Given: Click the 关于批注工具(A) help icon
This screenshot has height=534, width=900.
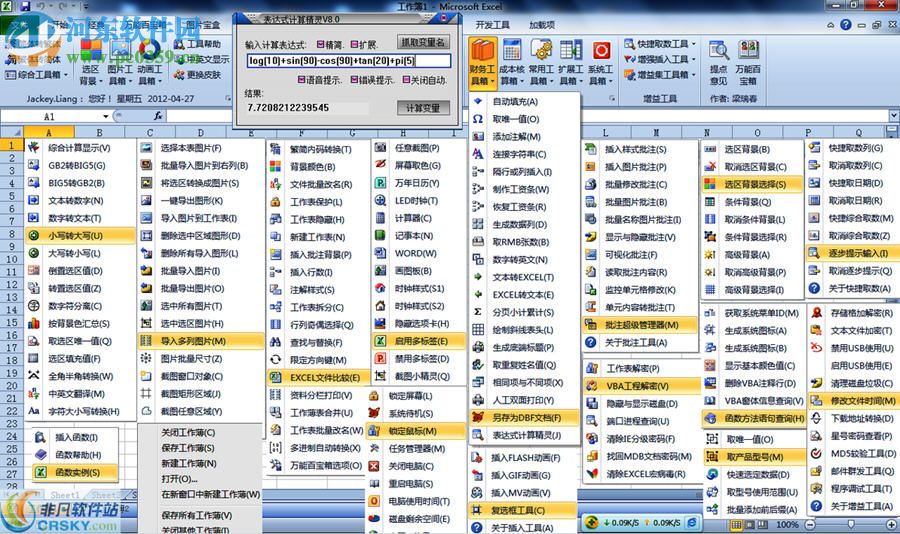Looking at the screenshot, I should (591, 343).
